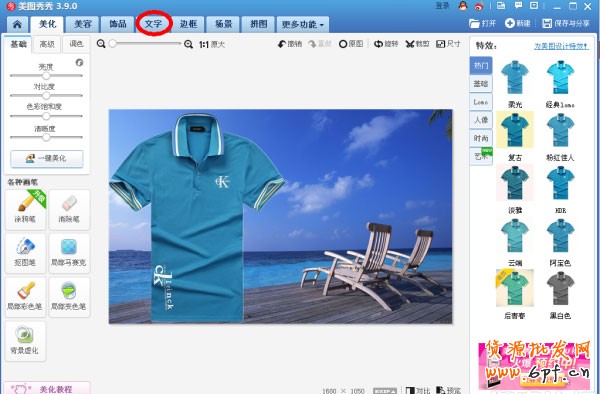Viewport: 600px width, 394px height.
Task: Click the QQ penguin login icon
Action: (463, 6)
